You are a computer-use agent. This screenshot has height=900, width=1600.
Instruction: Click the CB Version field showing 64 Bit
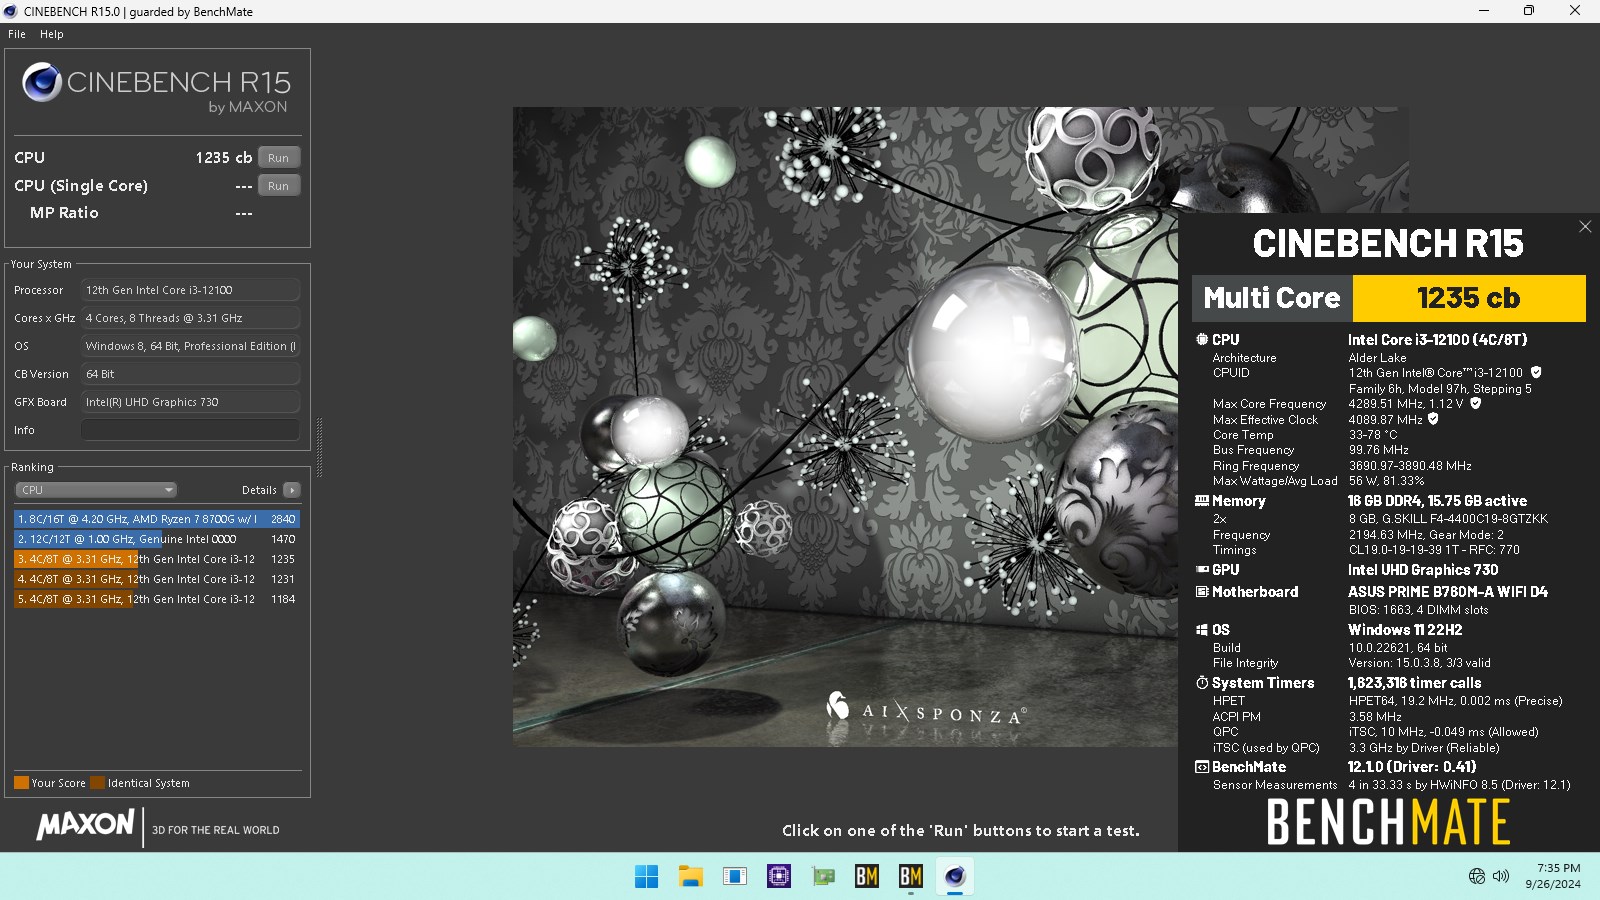pyautogui.click(x=190, y=374)
